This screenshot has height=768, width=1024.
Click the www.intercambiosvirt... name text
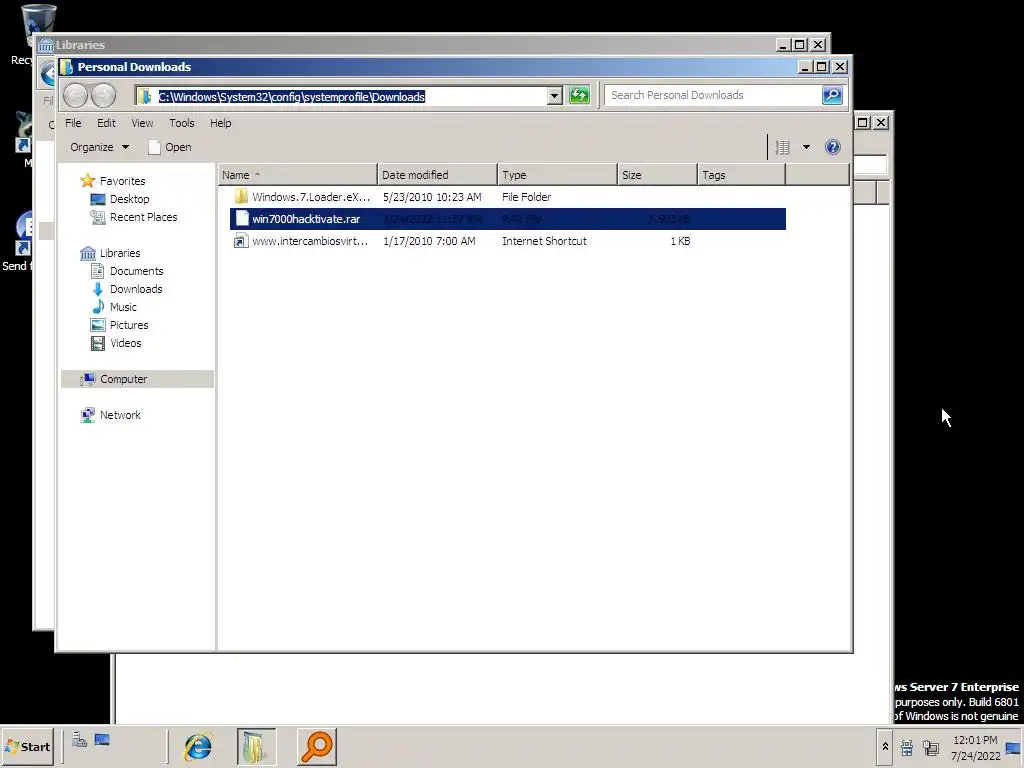point(310,241)
